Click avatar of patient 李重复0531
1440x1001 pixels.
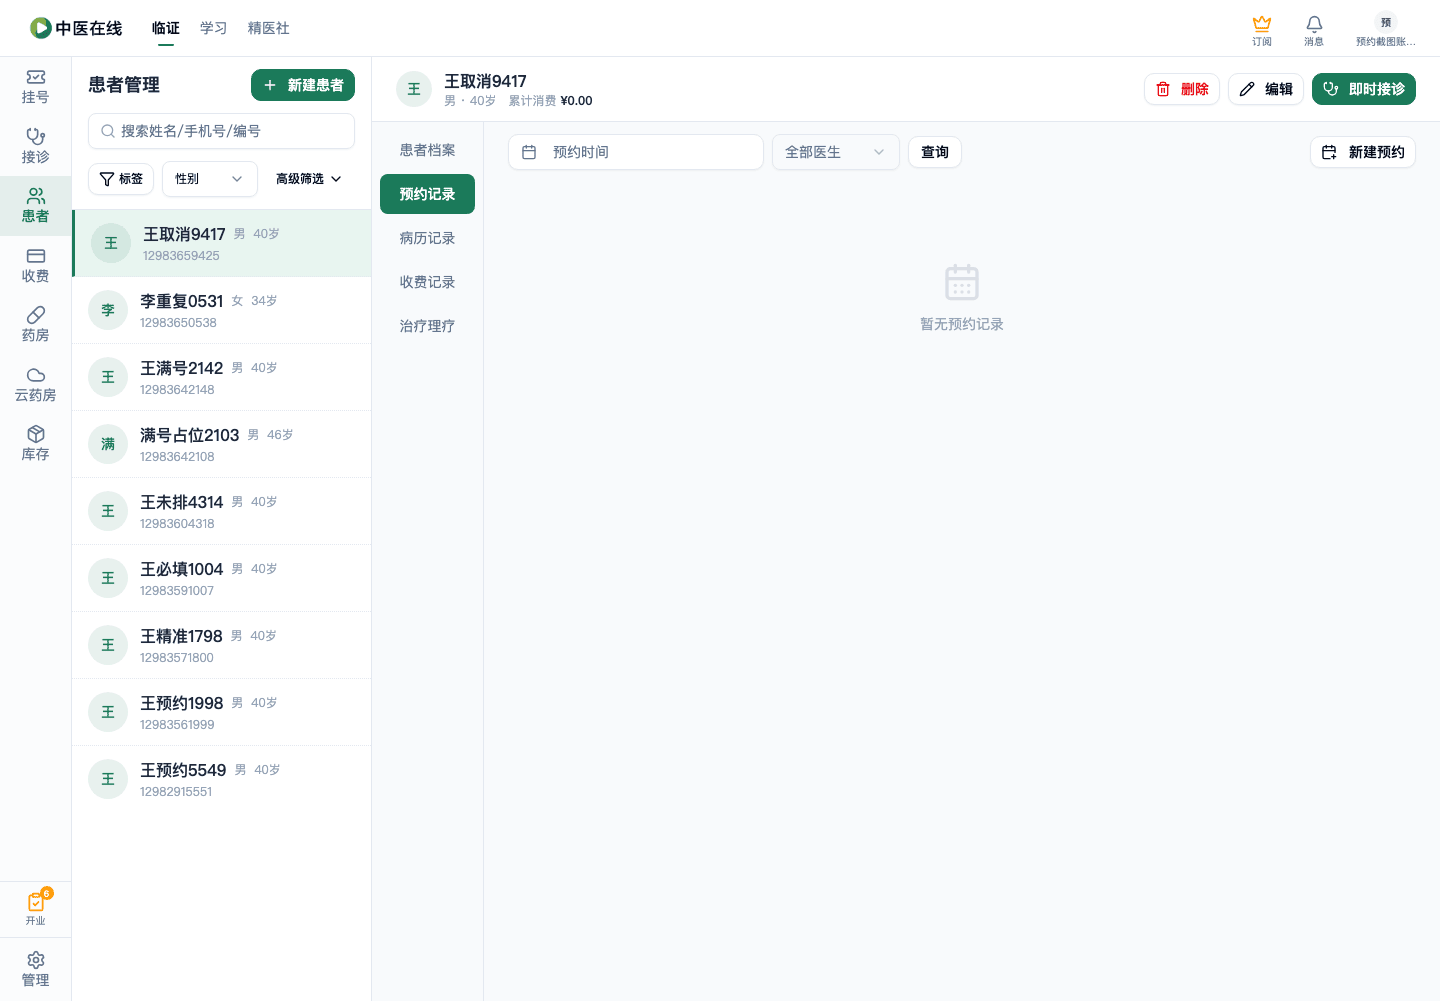108,310
